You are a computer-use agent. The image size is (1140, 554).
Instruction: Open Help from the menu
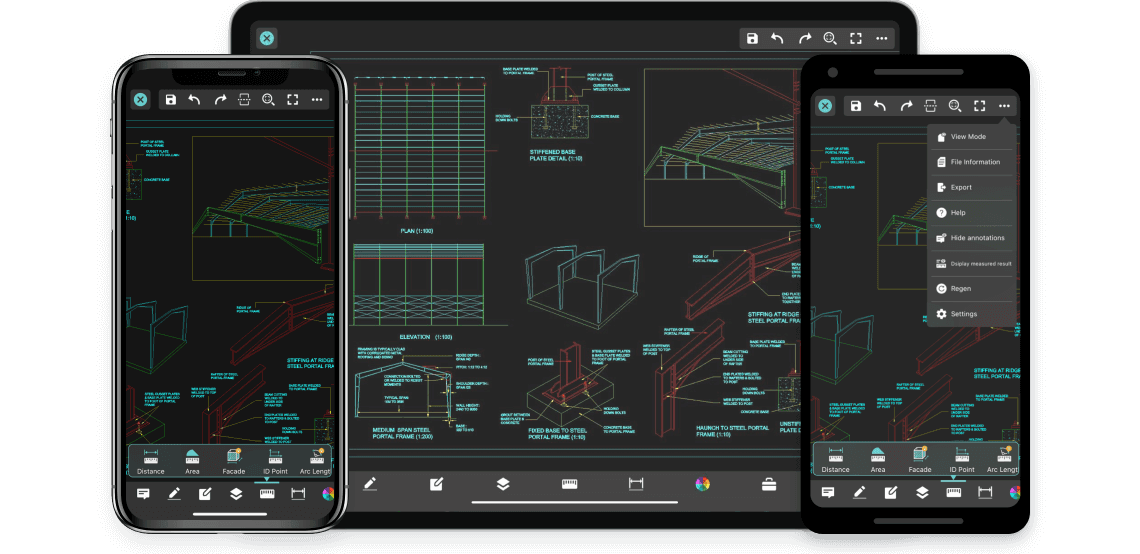[971, 213]
